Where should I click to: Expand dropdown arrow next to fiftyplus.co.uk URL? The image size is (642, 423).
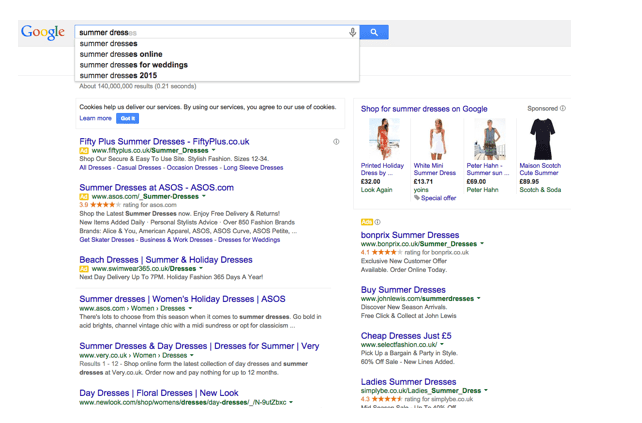(214, 151)
